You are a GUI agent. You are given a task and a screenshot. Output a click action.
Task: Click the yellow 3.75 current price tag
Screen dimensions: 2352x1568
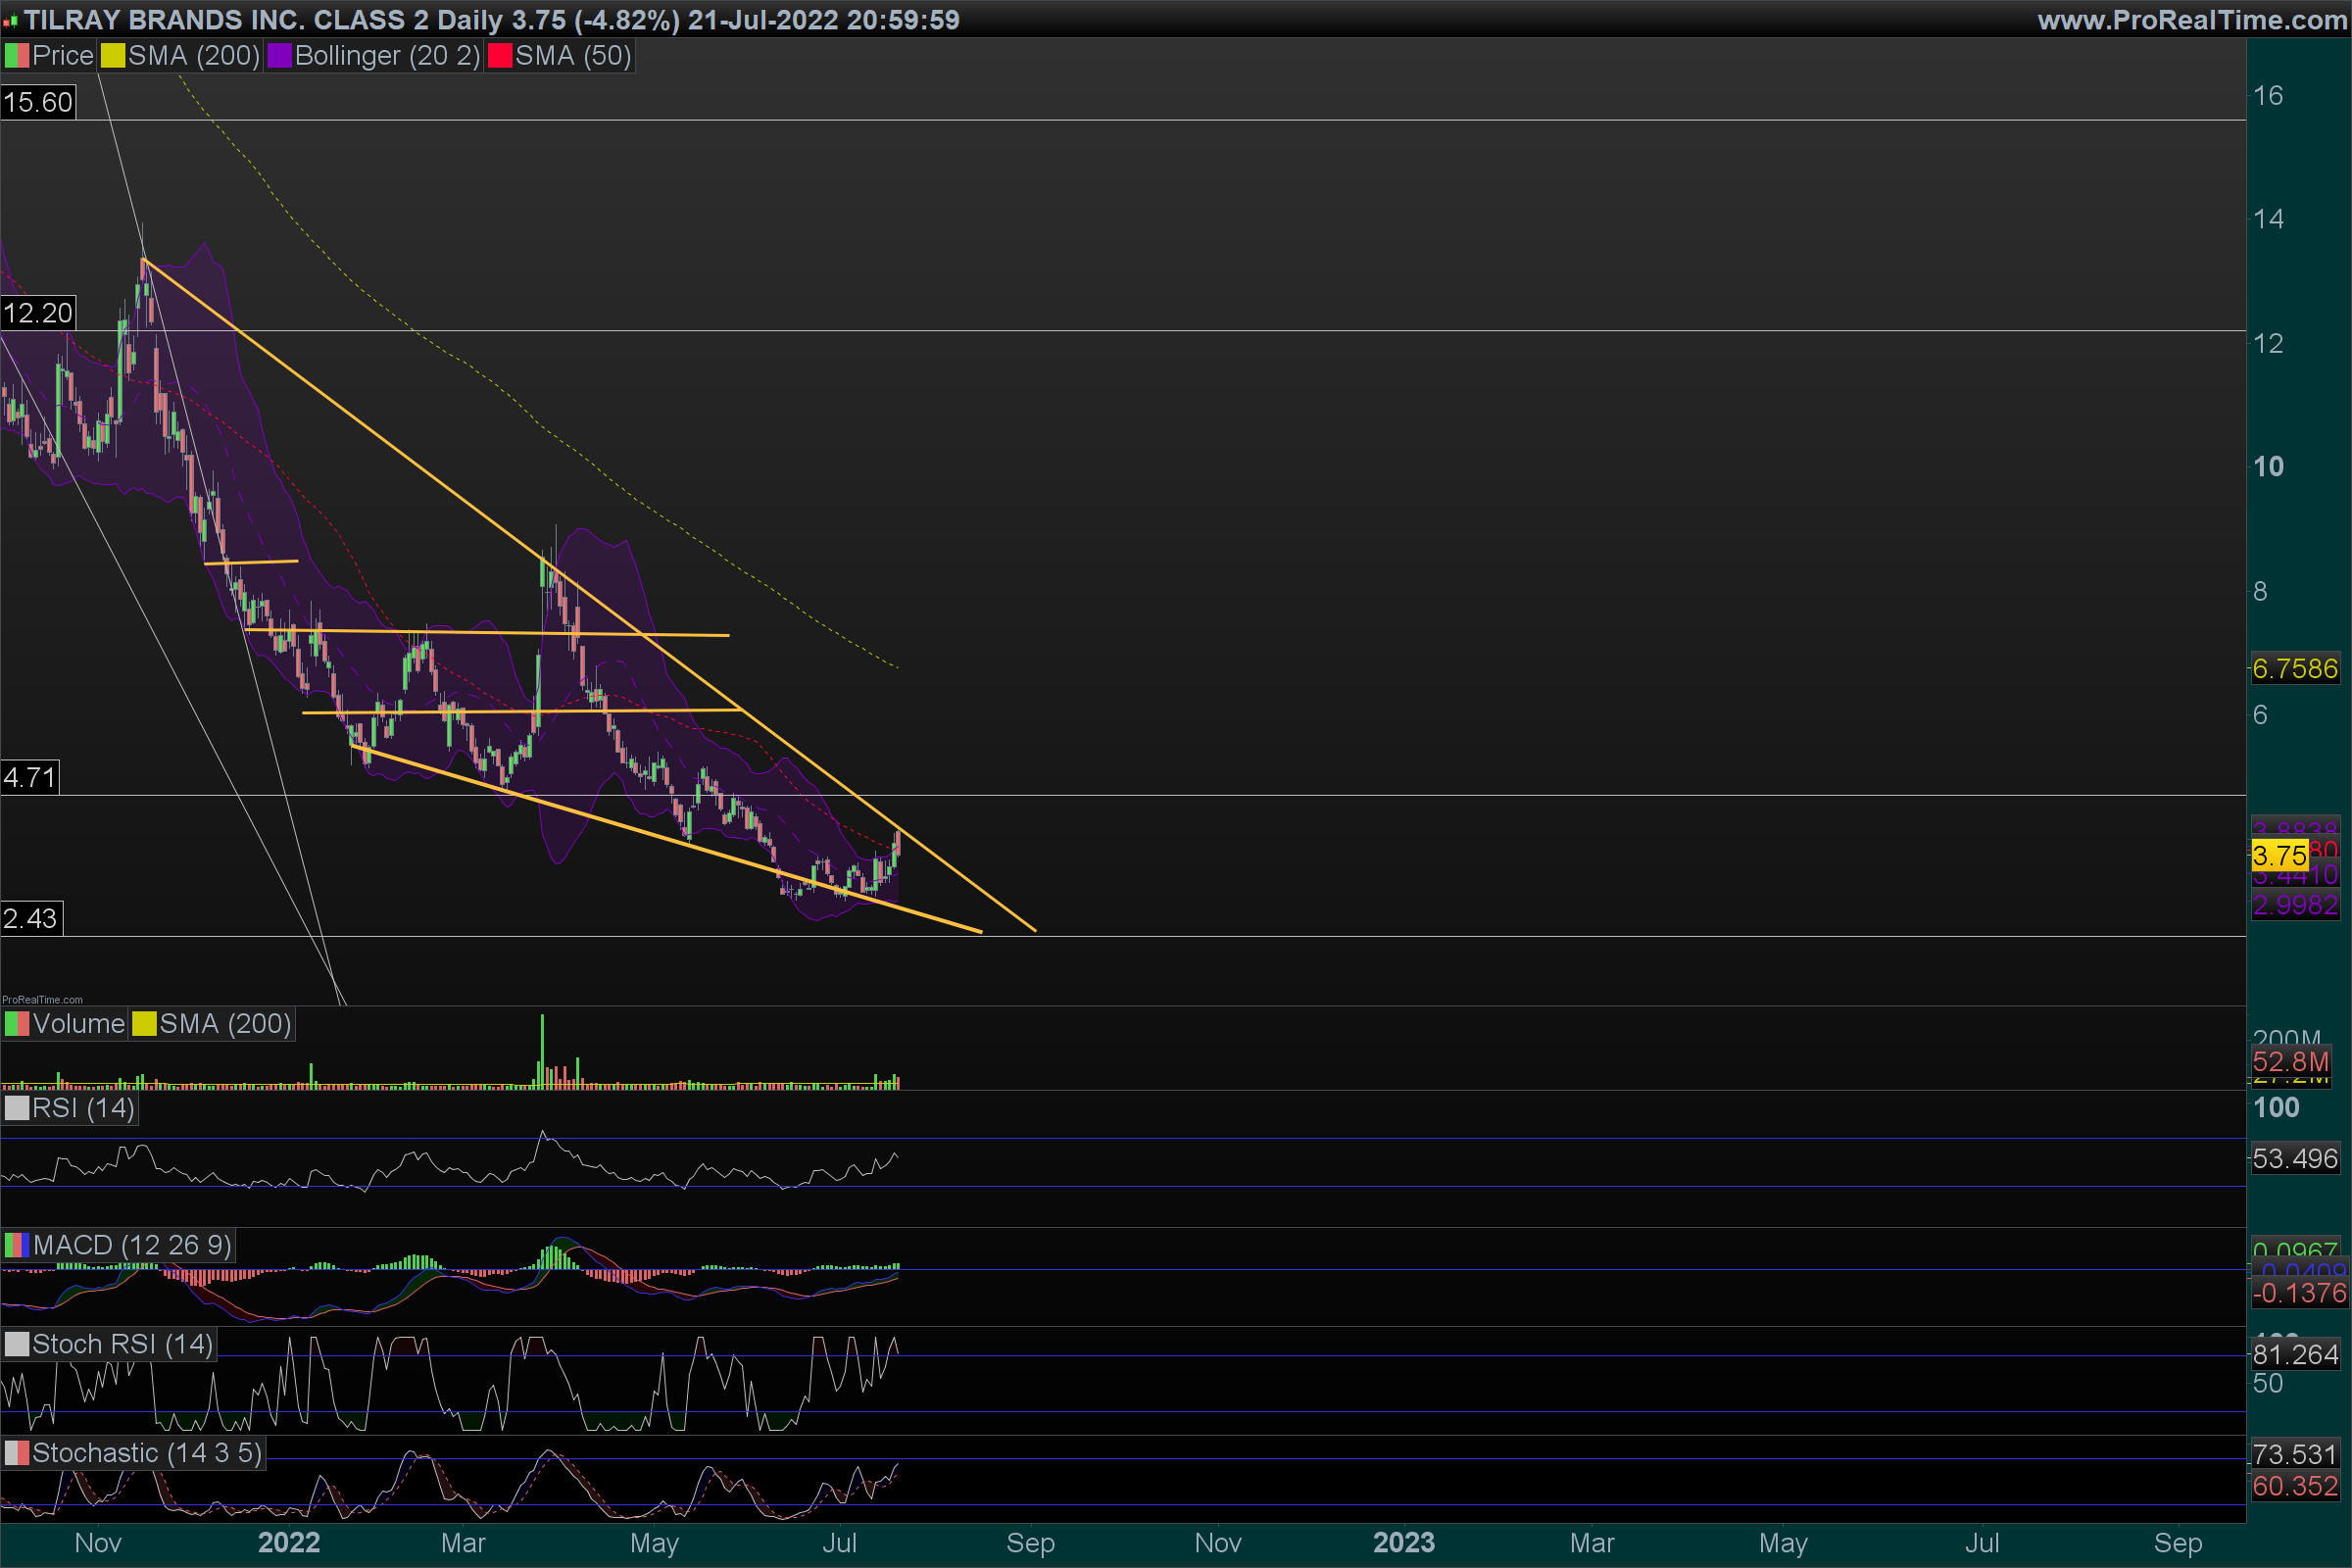tap(2279, 856)
